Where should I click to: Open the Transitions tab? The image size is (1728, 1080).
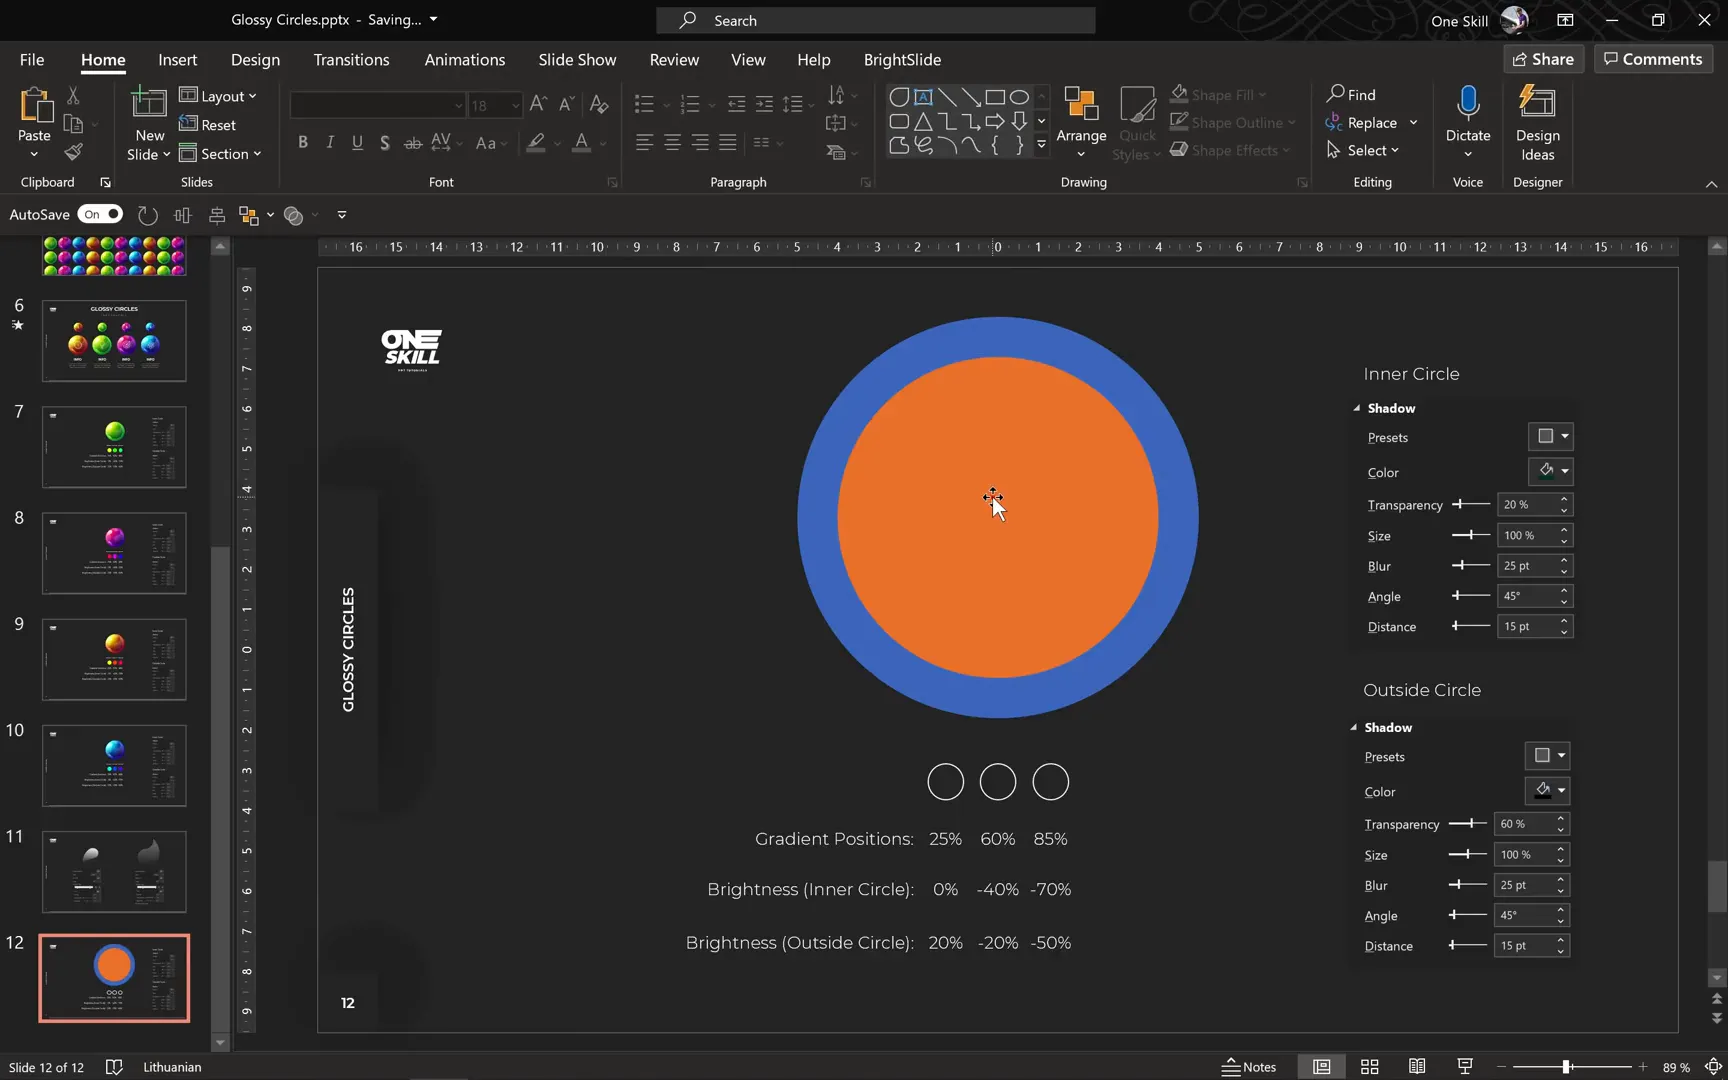351,60
